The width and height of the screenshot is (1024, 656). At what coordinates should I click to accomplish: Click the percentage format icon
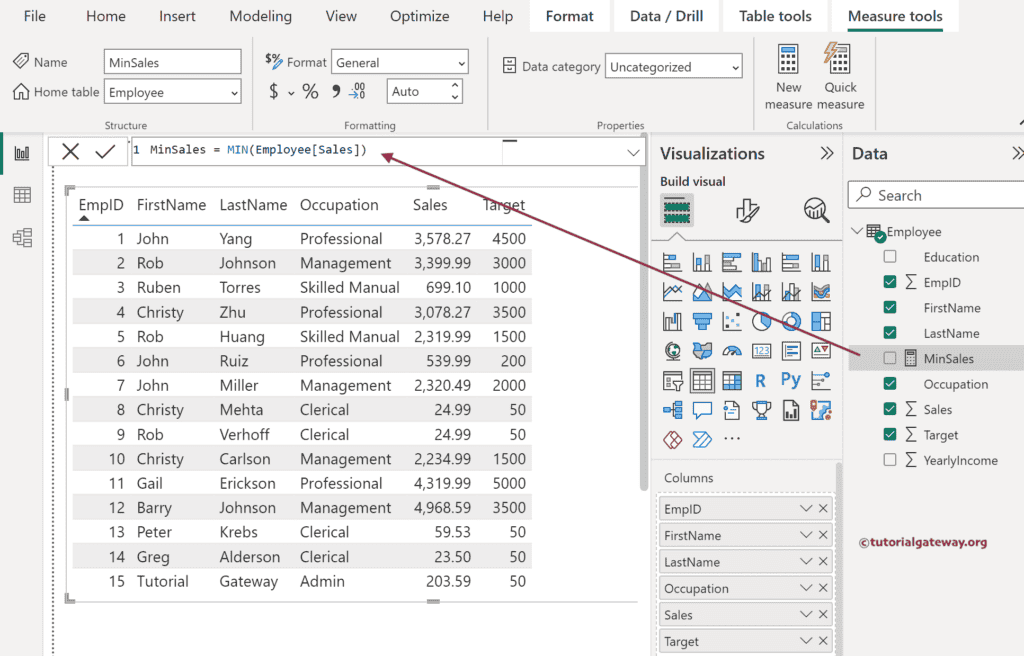(x=310, y=92)
